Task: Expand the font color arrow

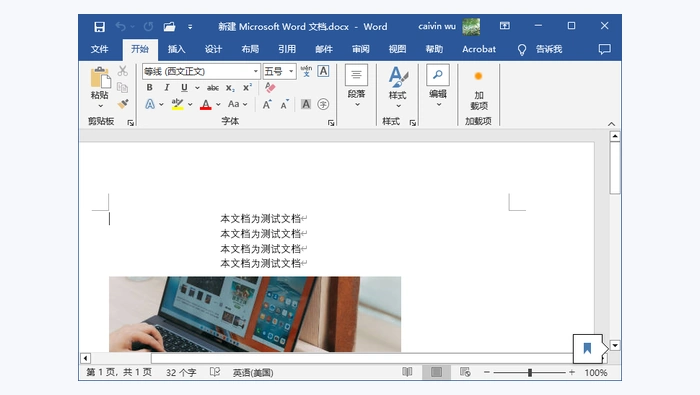Action: tap(218, 104)
